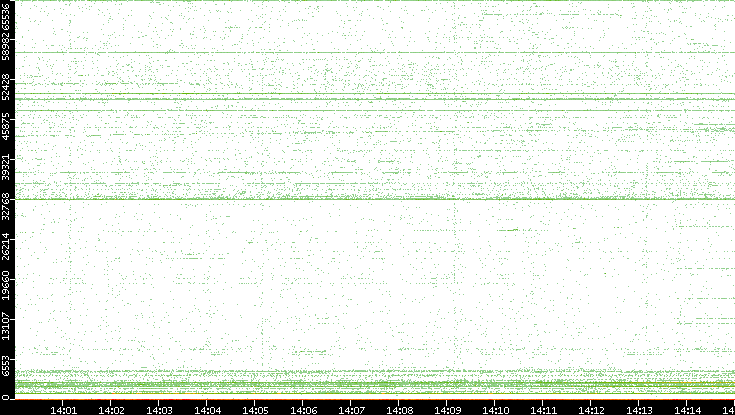Click the 14:14 time label
Image resolution: width=735 pixels, height=415 pixels.
pyautogui.click(x=688, y=411)
